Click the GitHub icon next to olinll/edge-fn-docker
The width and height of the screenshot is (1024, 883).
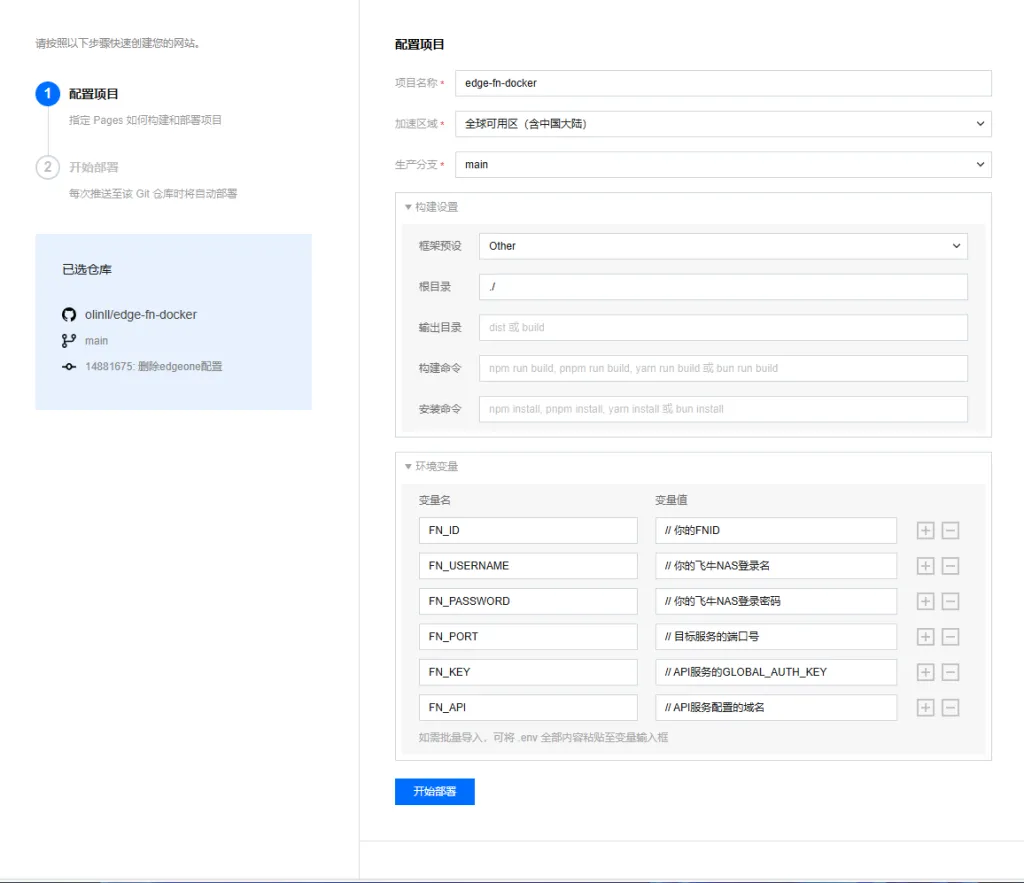(x=69, y=314)
